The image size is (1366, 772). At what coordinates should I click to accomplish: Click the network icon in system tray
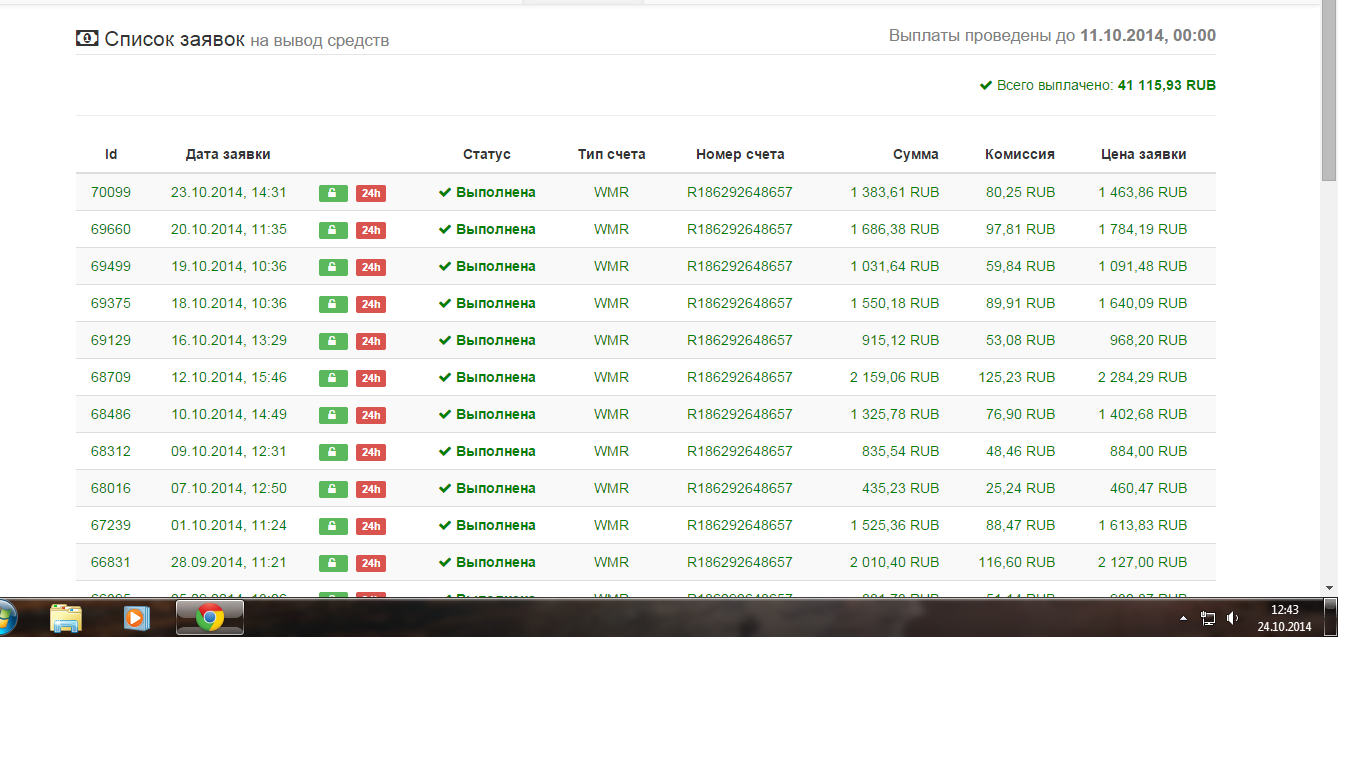(1208, 619)
